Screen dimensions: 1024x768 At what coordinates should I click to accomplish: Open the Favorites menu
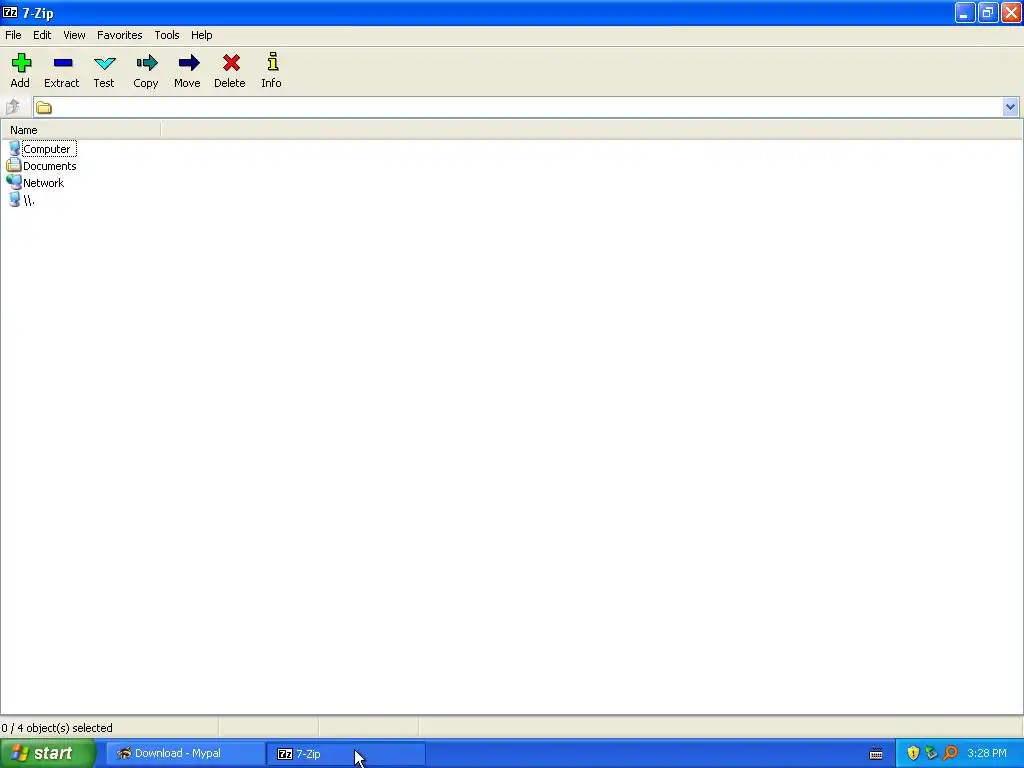[120, 35]
